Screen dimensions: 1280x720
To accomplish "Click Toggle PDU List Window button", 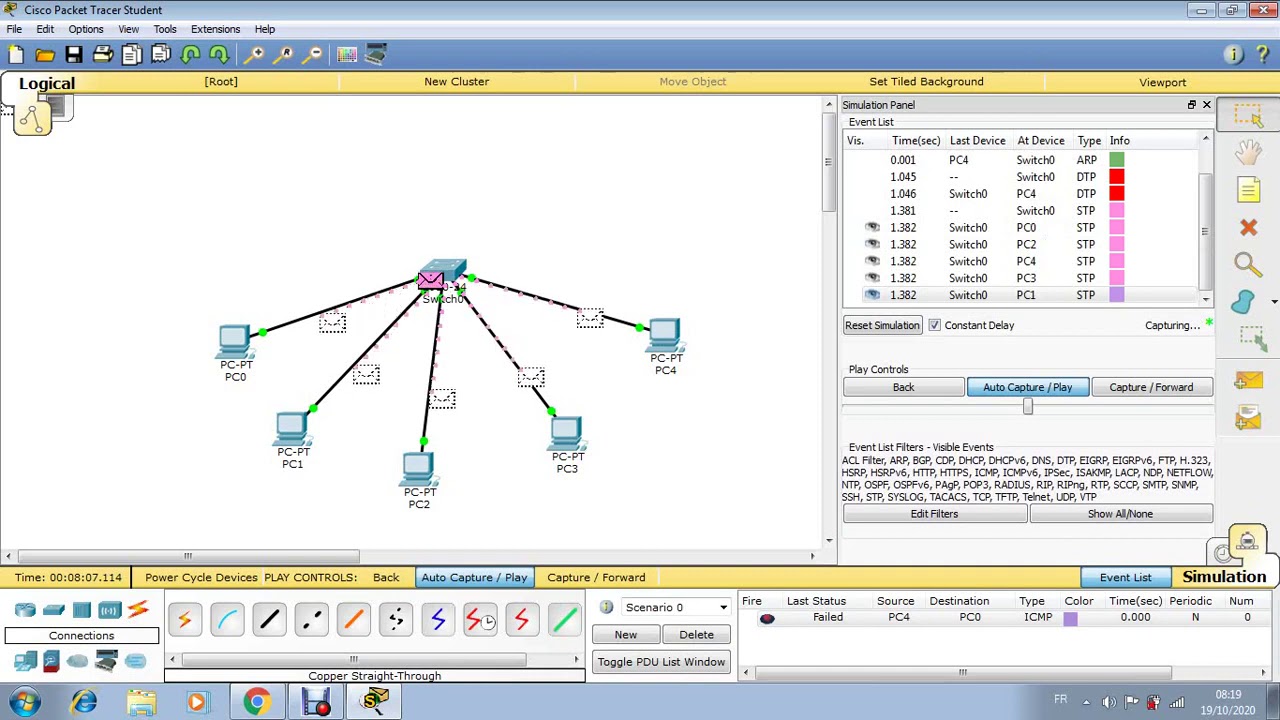I will point(661,662).
